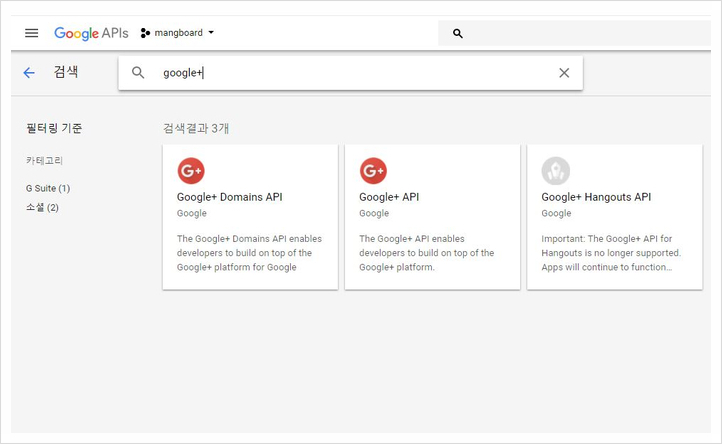Go back using the blue arrow
The height and width of the screenshot is (444, 722).
[x=29, y=73]
